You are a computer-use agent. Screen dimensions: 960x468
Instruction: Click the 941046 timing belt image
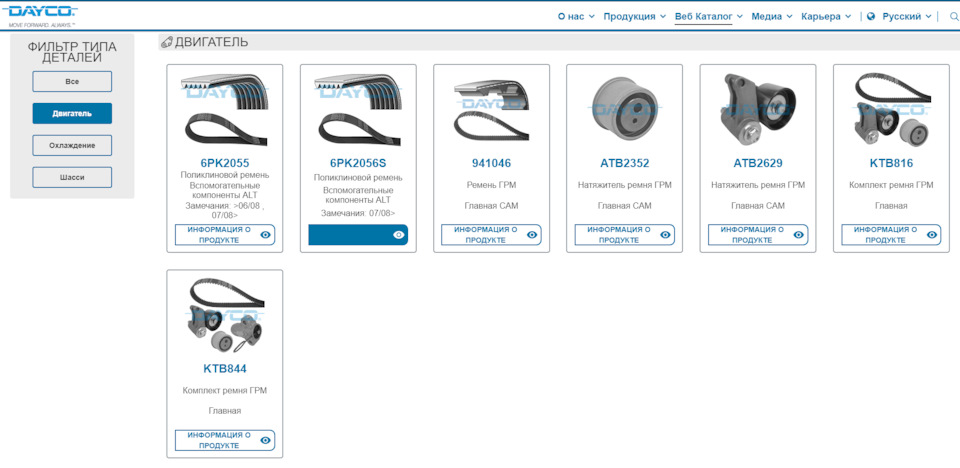491,110
